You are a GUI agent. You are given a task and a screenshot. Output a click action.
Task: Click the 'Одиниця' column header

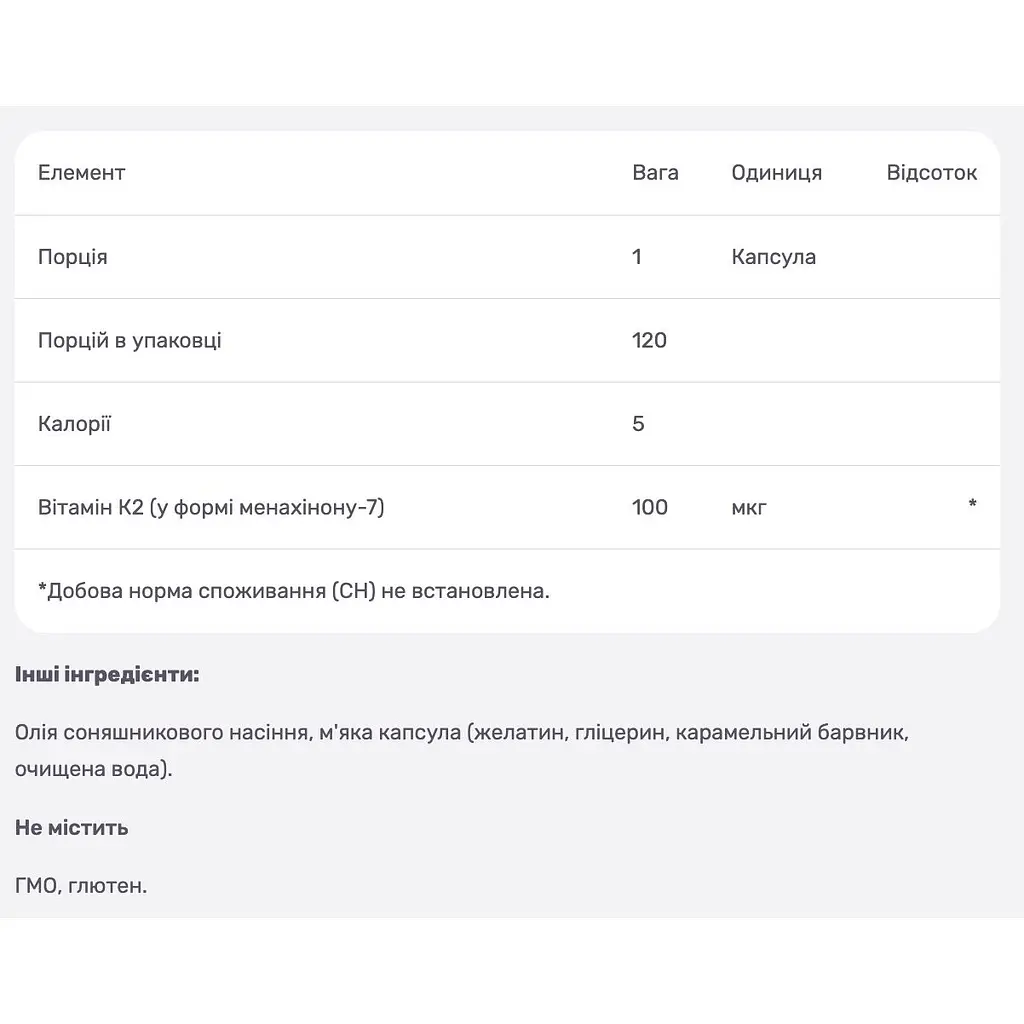pos(776,173)
